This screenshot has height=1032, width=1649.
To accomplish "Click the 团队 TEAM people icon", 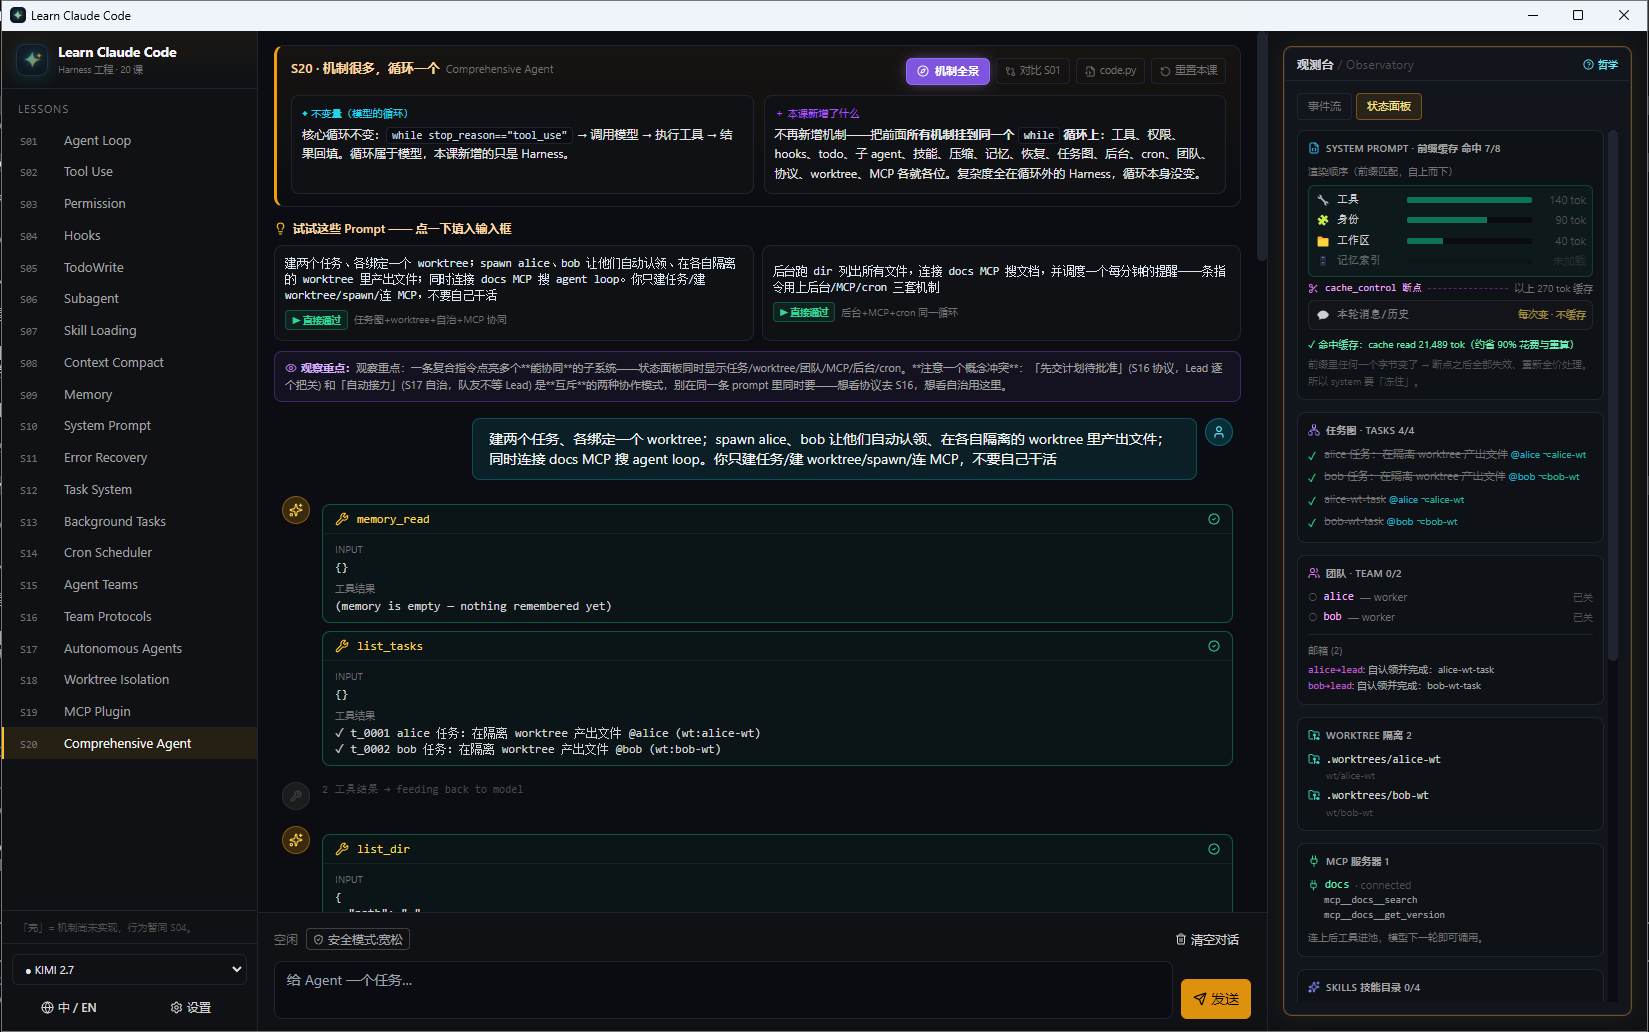I will pyautogui.click(x=1314, y=573).
